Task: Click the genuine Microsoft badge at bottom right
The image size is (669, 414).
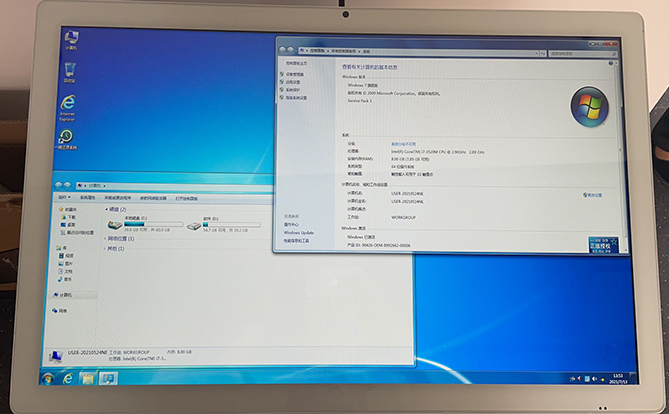Action: tap(603, 245)
